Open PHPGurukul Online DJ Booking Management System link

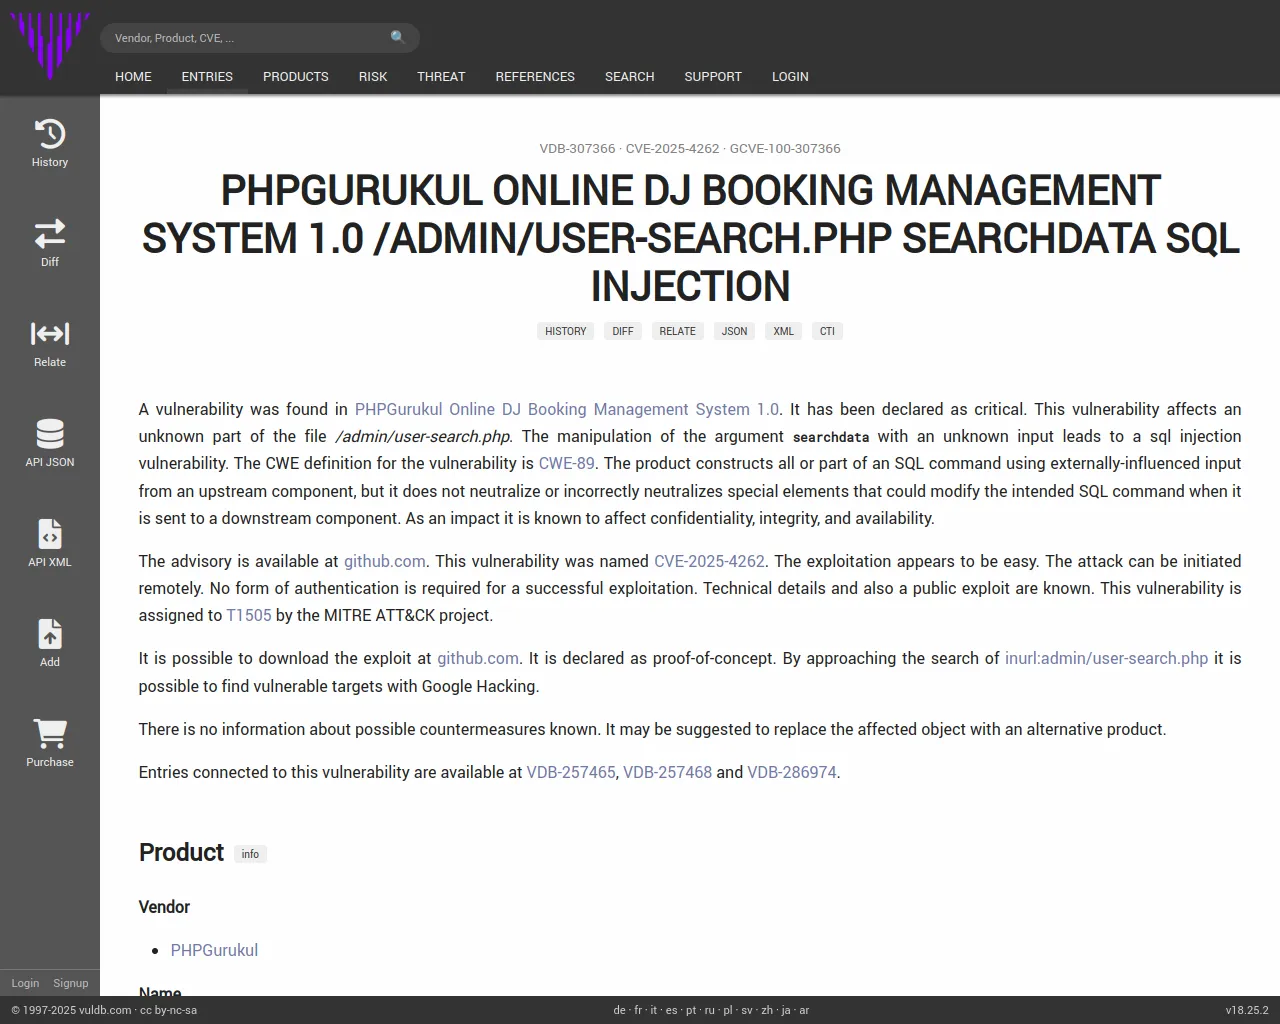point(567,409)
